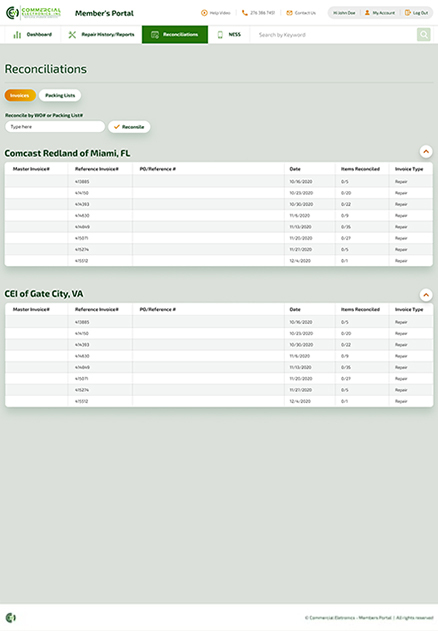Click the Log Out icon
Viewport: 438px width, 631px height.
pyautogui.click(x=407, y=13)
